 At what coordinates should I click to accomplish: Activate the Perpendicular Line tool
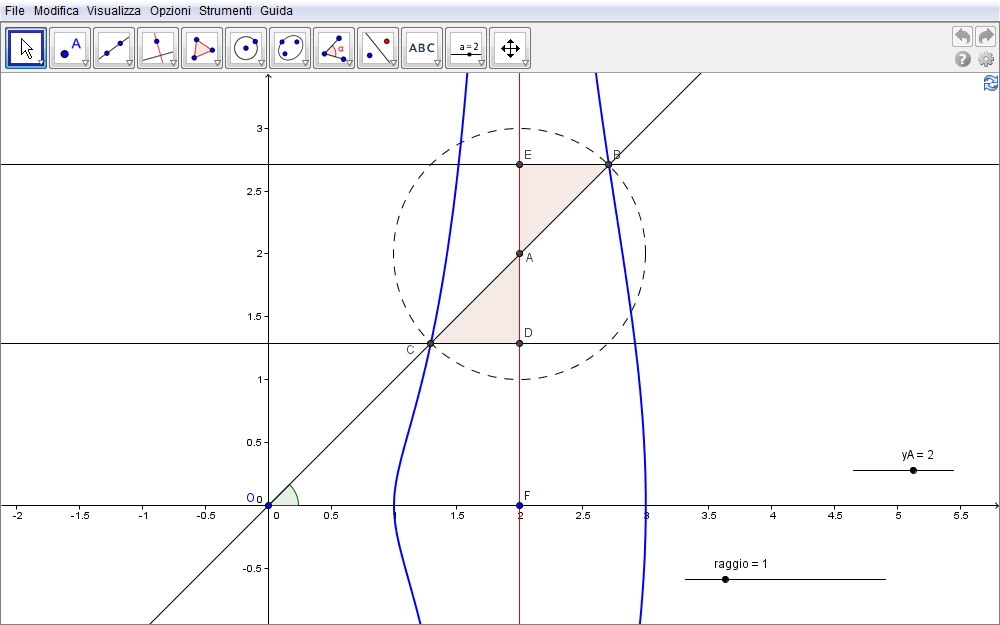click(x=158, y=48)
